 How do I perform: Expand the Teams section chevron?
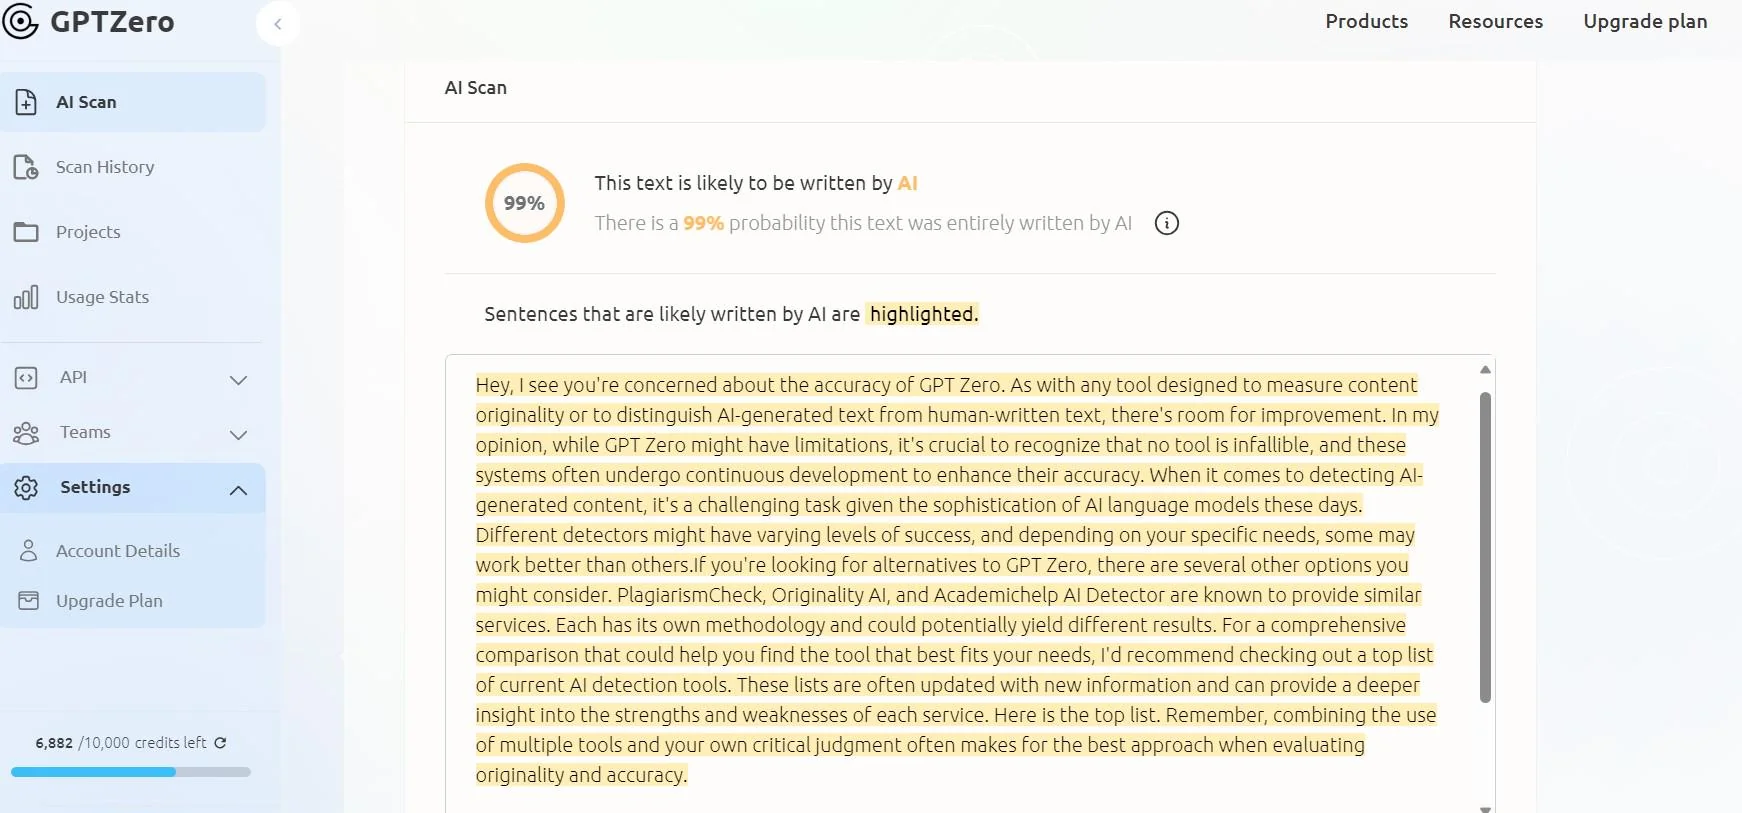(238, 435)
